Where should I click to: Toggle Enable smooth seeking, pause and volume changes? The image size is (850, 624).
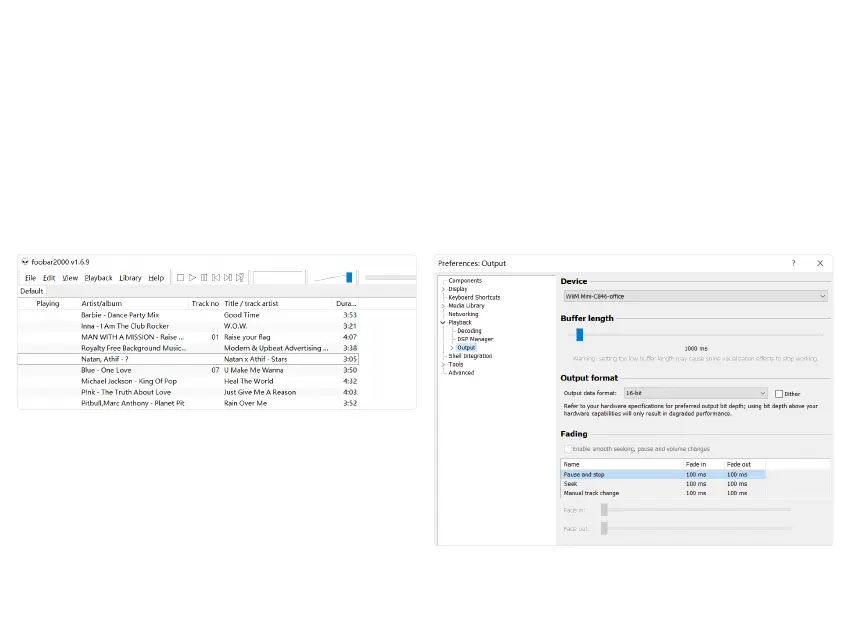(568, 449)
